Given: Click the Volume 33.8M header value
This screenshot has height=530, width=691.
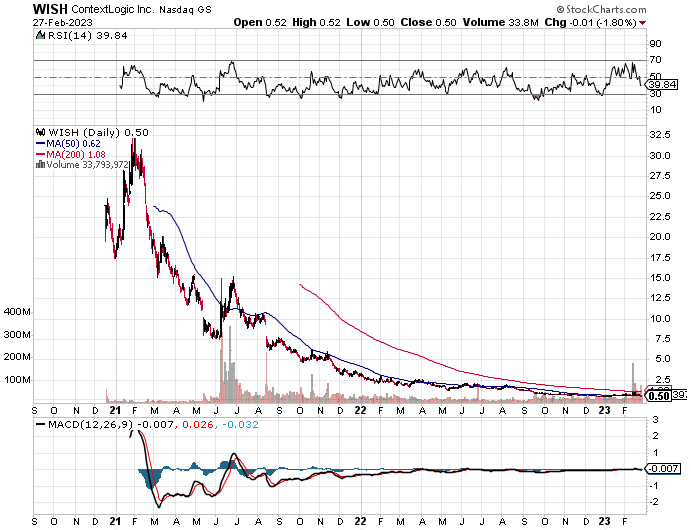Looking at the screenshot, I should [500, 22].
